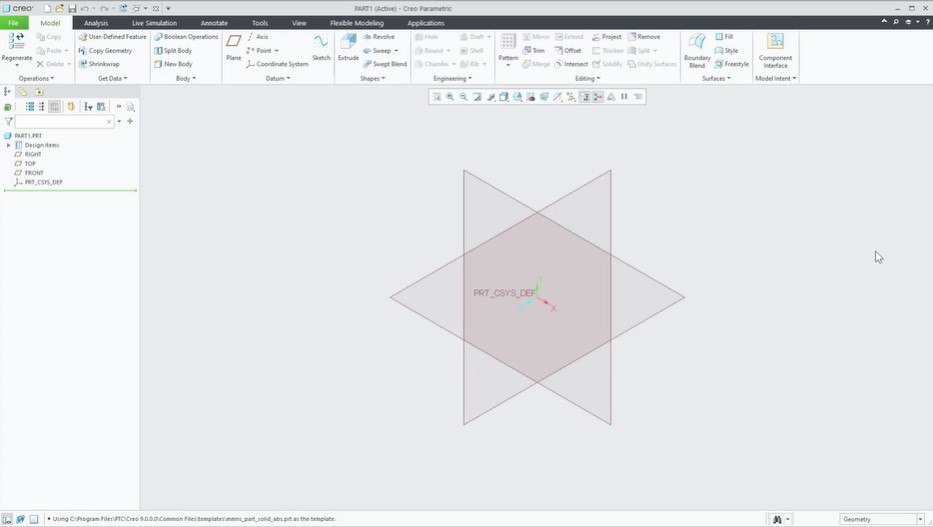Screen dimensions: 933x527
Task: Create a Coordinate System
Action: pyautogui.click(x=277, y=64)
